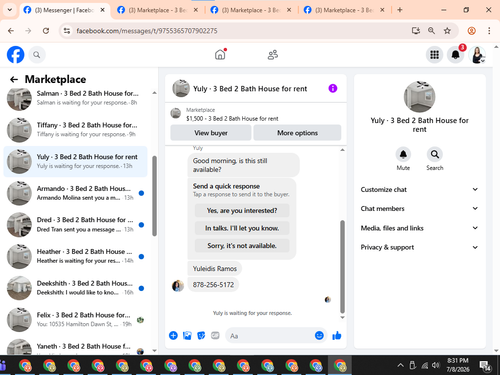Viewport: 500px width, 375px height.
Task: Go to the Home feed icon
Action: tap(220, 54)
